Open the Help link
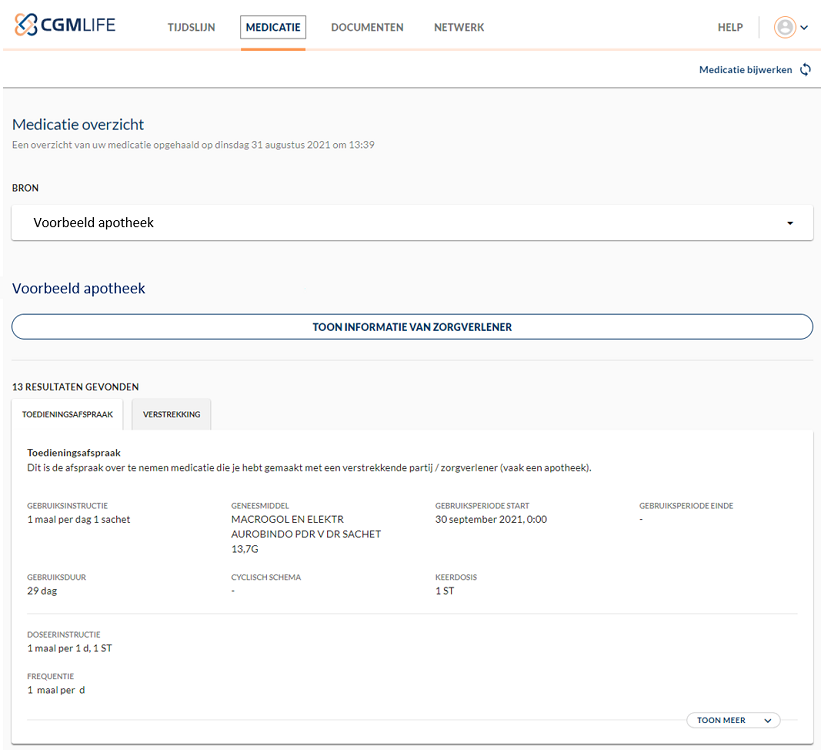 click(x=730, y=27)
